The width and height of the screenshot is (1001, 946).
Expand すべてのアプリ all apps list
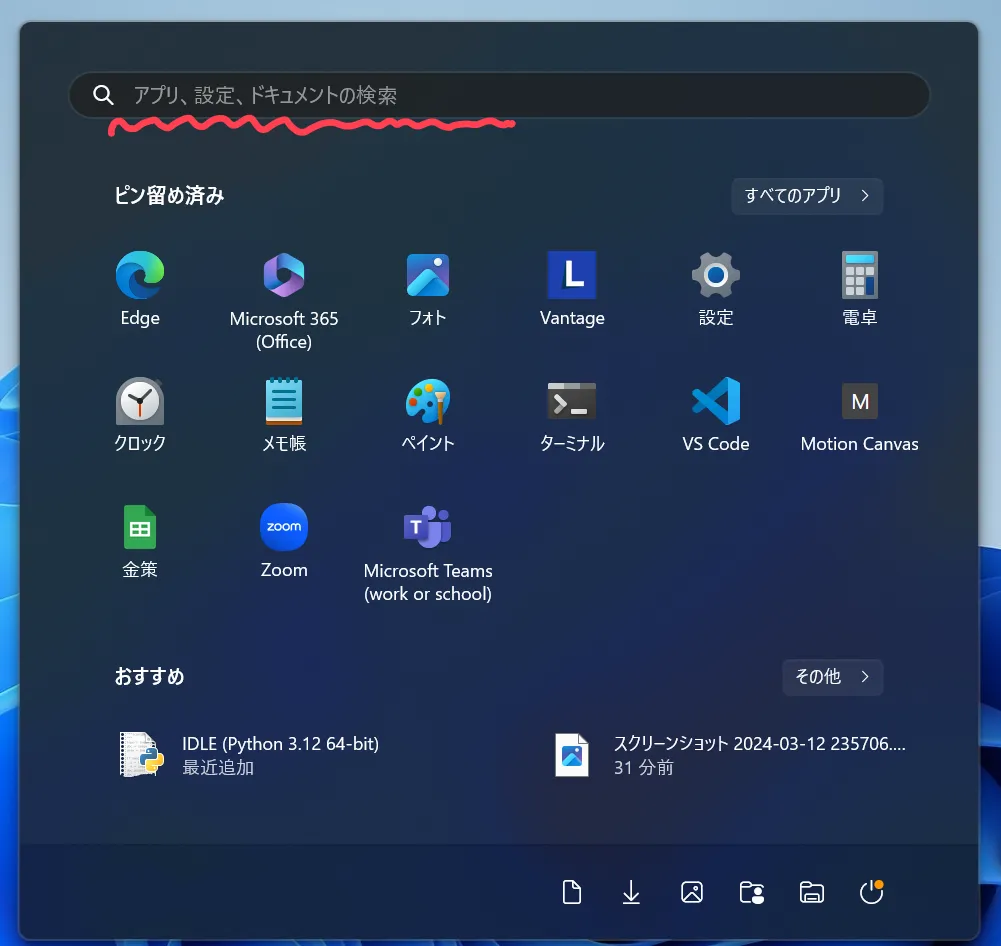tap(807, 196)
